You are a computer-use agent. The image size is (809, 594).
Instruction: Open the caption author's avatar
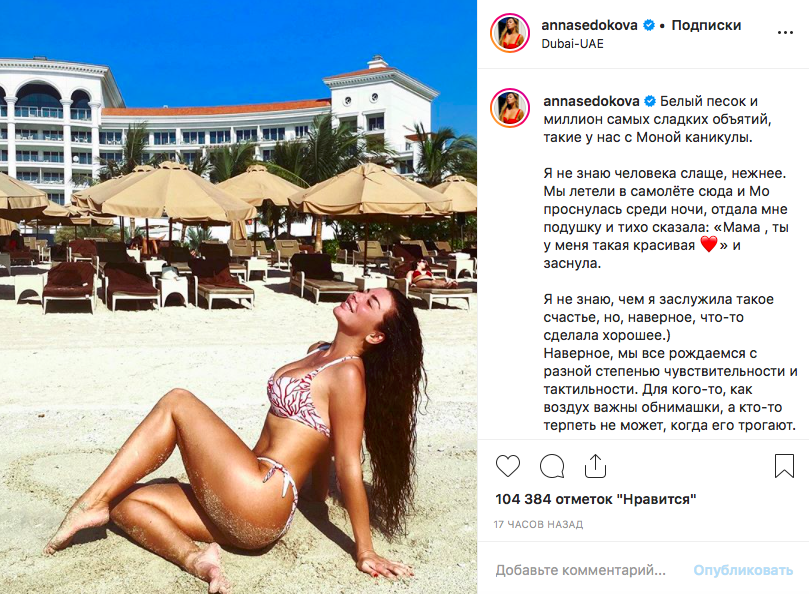point(510,108)
